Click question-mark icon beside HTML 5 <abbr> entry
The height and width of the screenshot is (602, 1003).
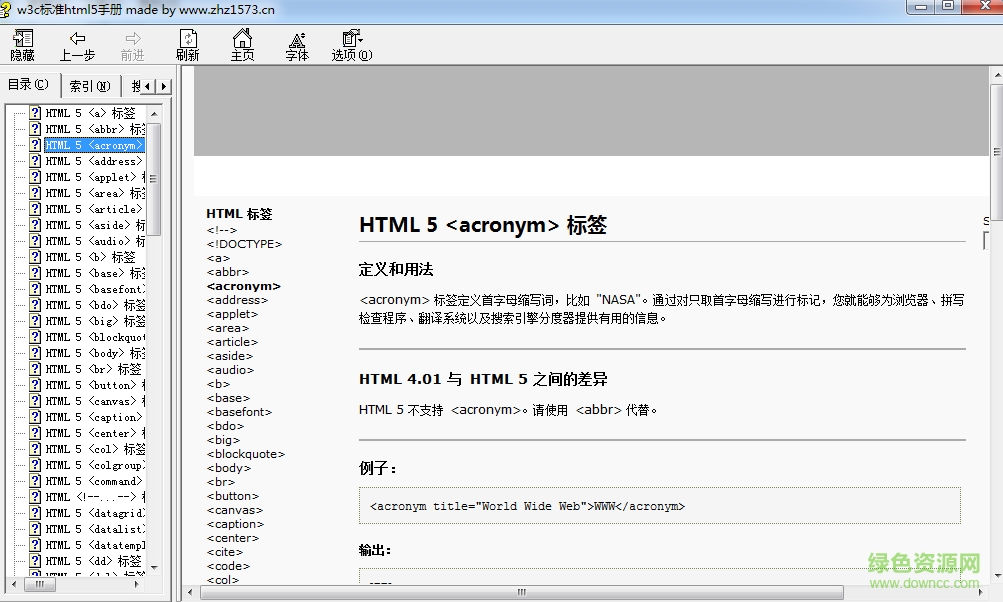click(35, 128)
